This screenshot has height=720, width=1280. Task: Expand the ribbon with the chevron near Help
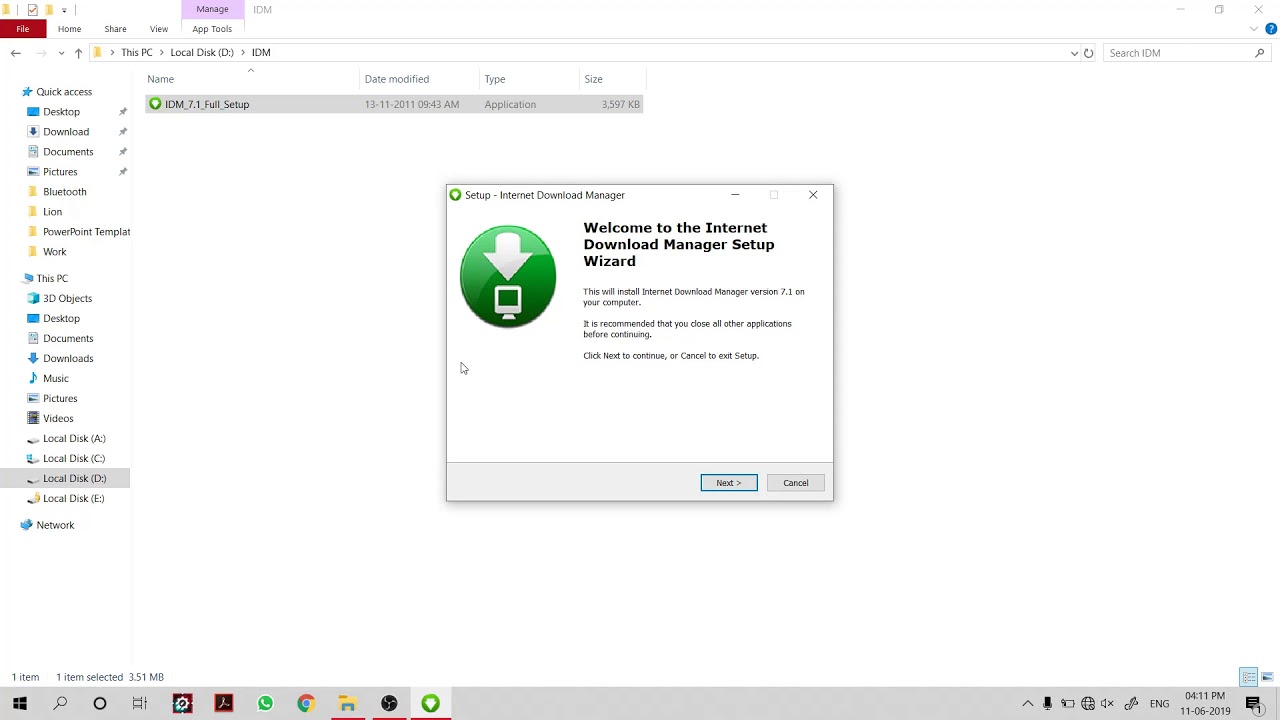tap(1254, 29)
